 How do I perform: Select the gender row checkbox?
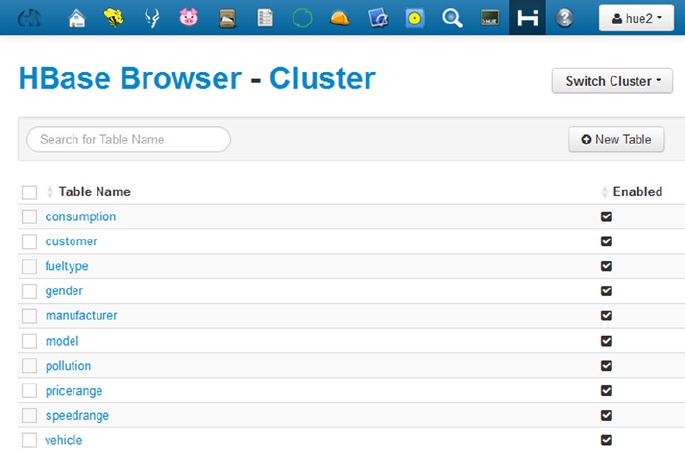pyautogui.click(x=29, y=291)
